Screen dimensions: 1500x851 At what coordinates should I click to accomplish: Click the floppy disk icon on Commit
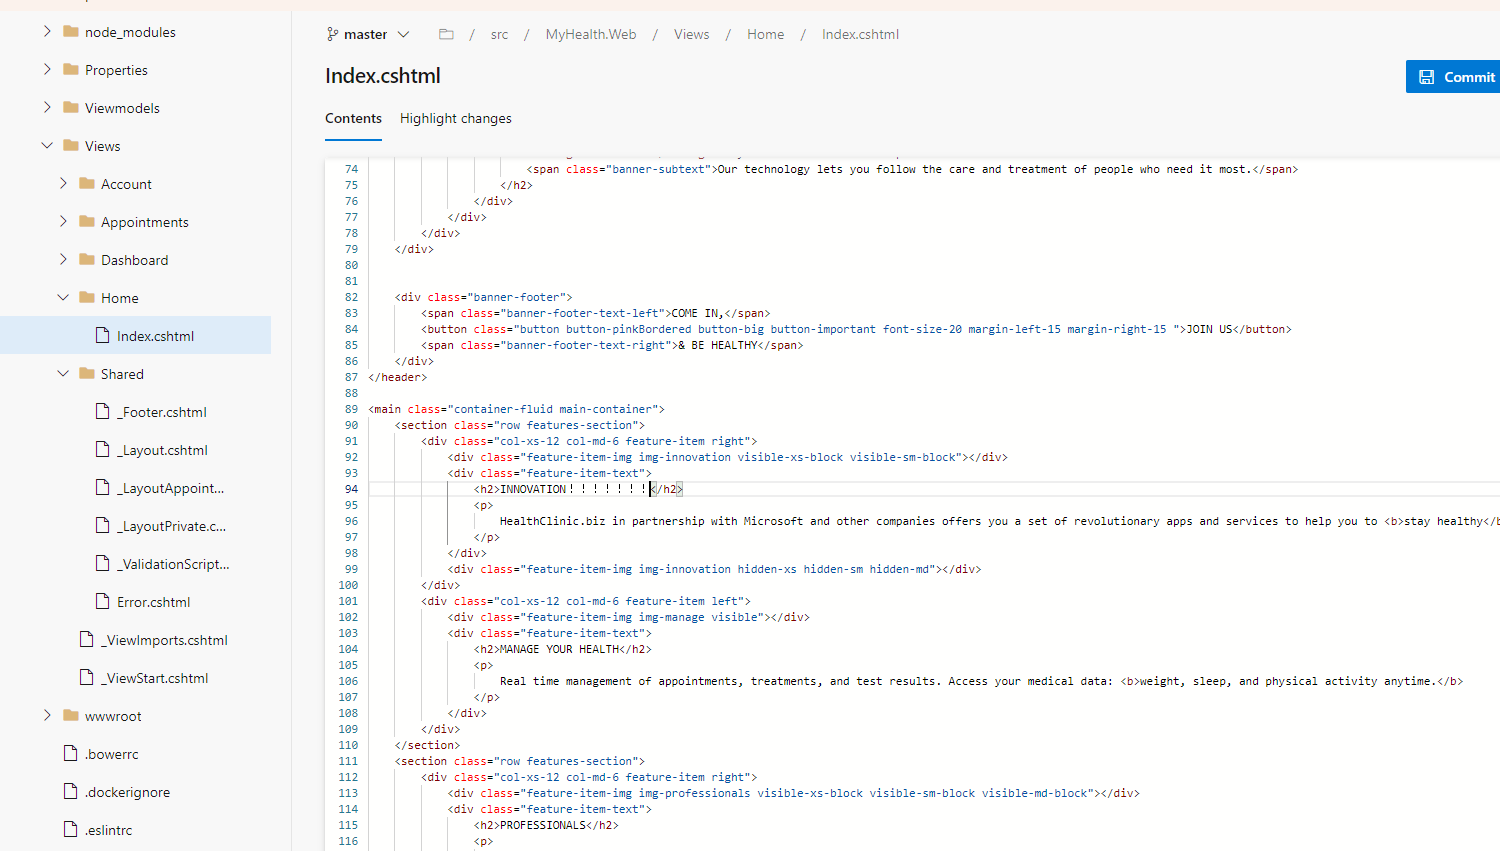1427,77
